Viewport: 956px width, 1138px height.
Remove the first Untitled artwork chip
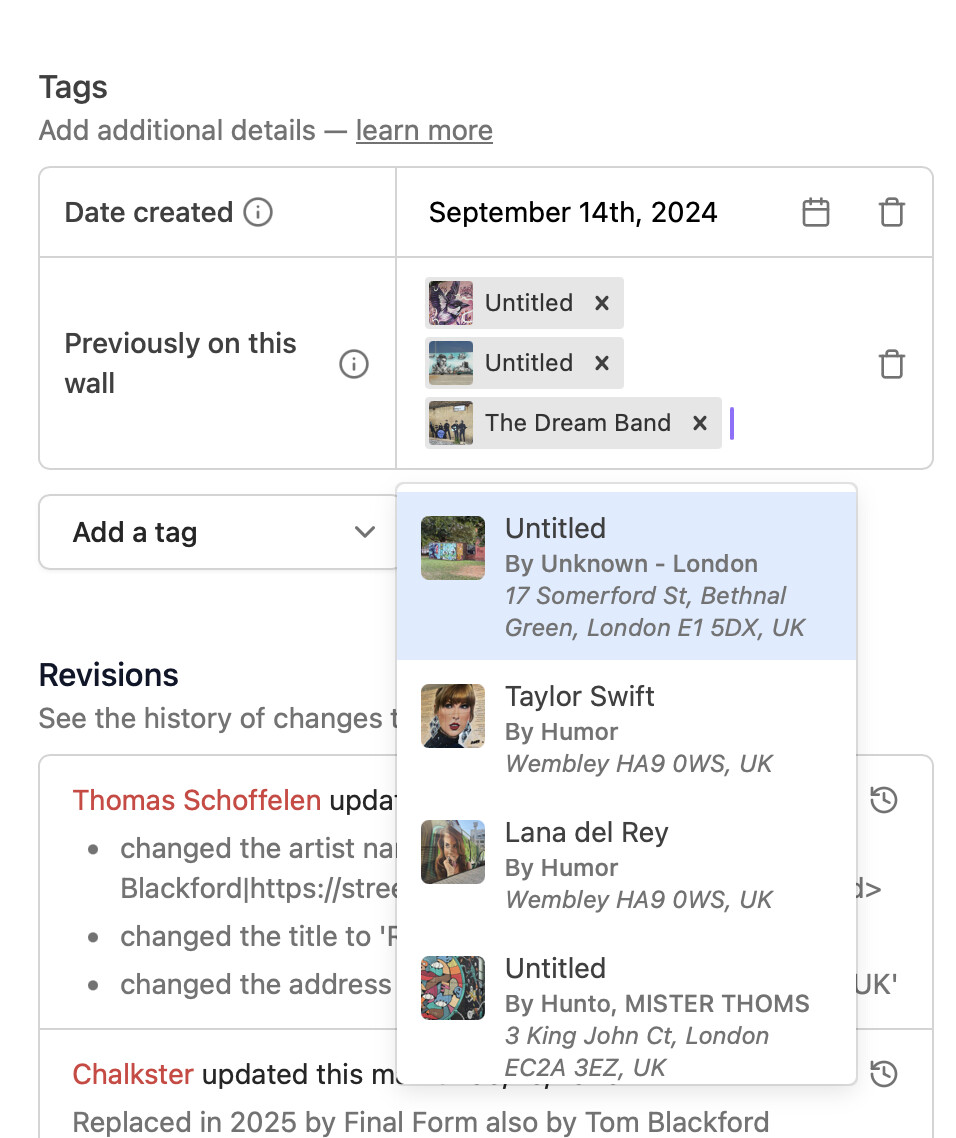601,303
